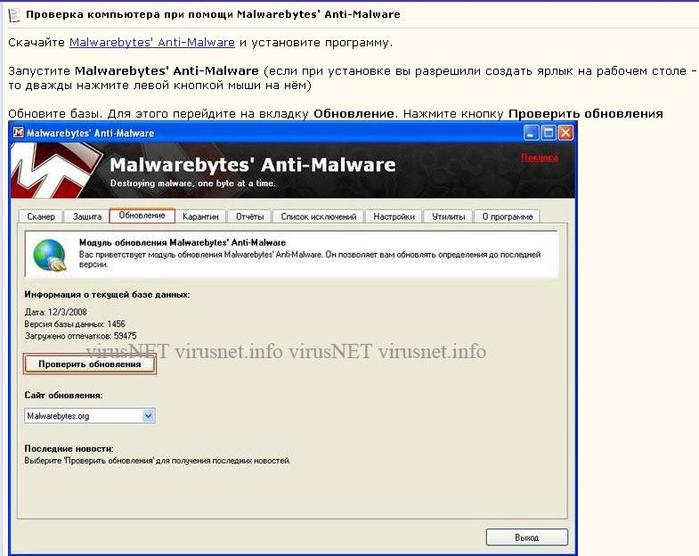This screenshot has height=556, width=699.
Task: Go to the Отчёты tab
Action: coord(250,217)
